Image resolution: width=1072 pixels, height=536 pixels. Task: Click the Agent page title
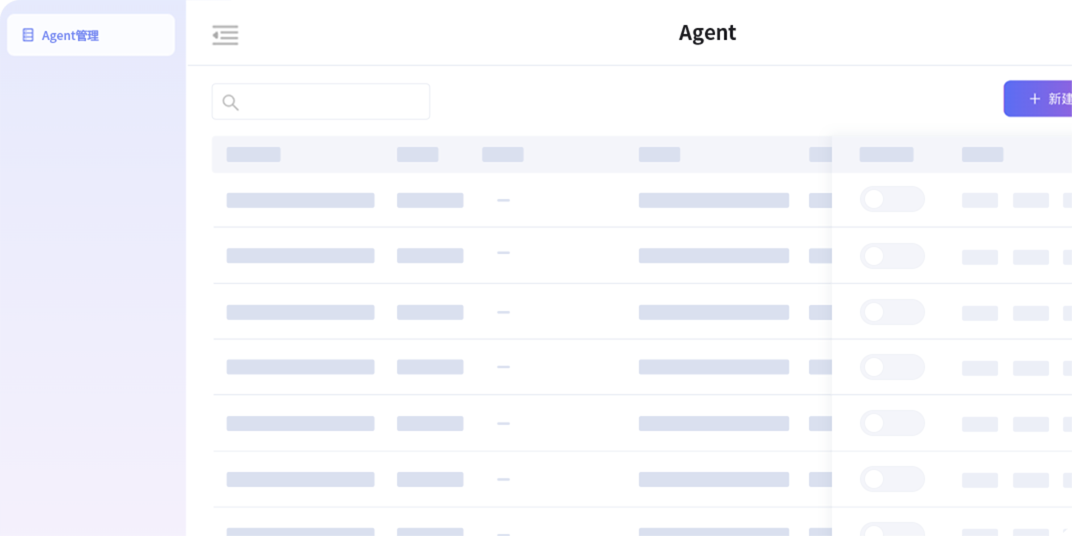pyautogui.click(x=707, y=33)
